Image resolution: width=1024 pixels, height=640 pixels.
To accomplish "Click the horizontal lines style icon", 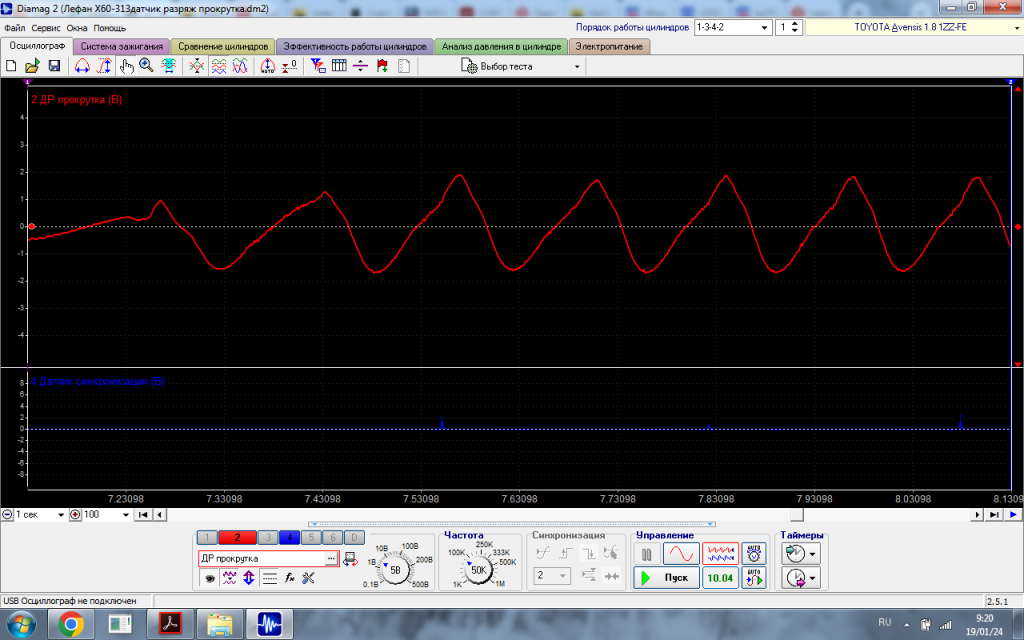I will (269, 578).
